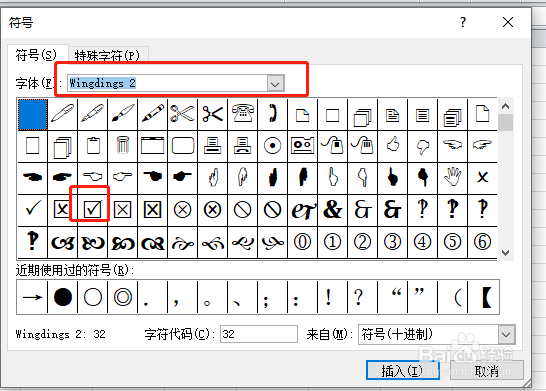
Task: Open the 来自 encoding dropdown arrow
Action: (506, 334)
